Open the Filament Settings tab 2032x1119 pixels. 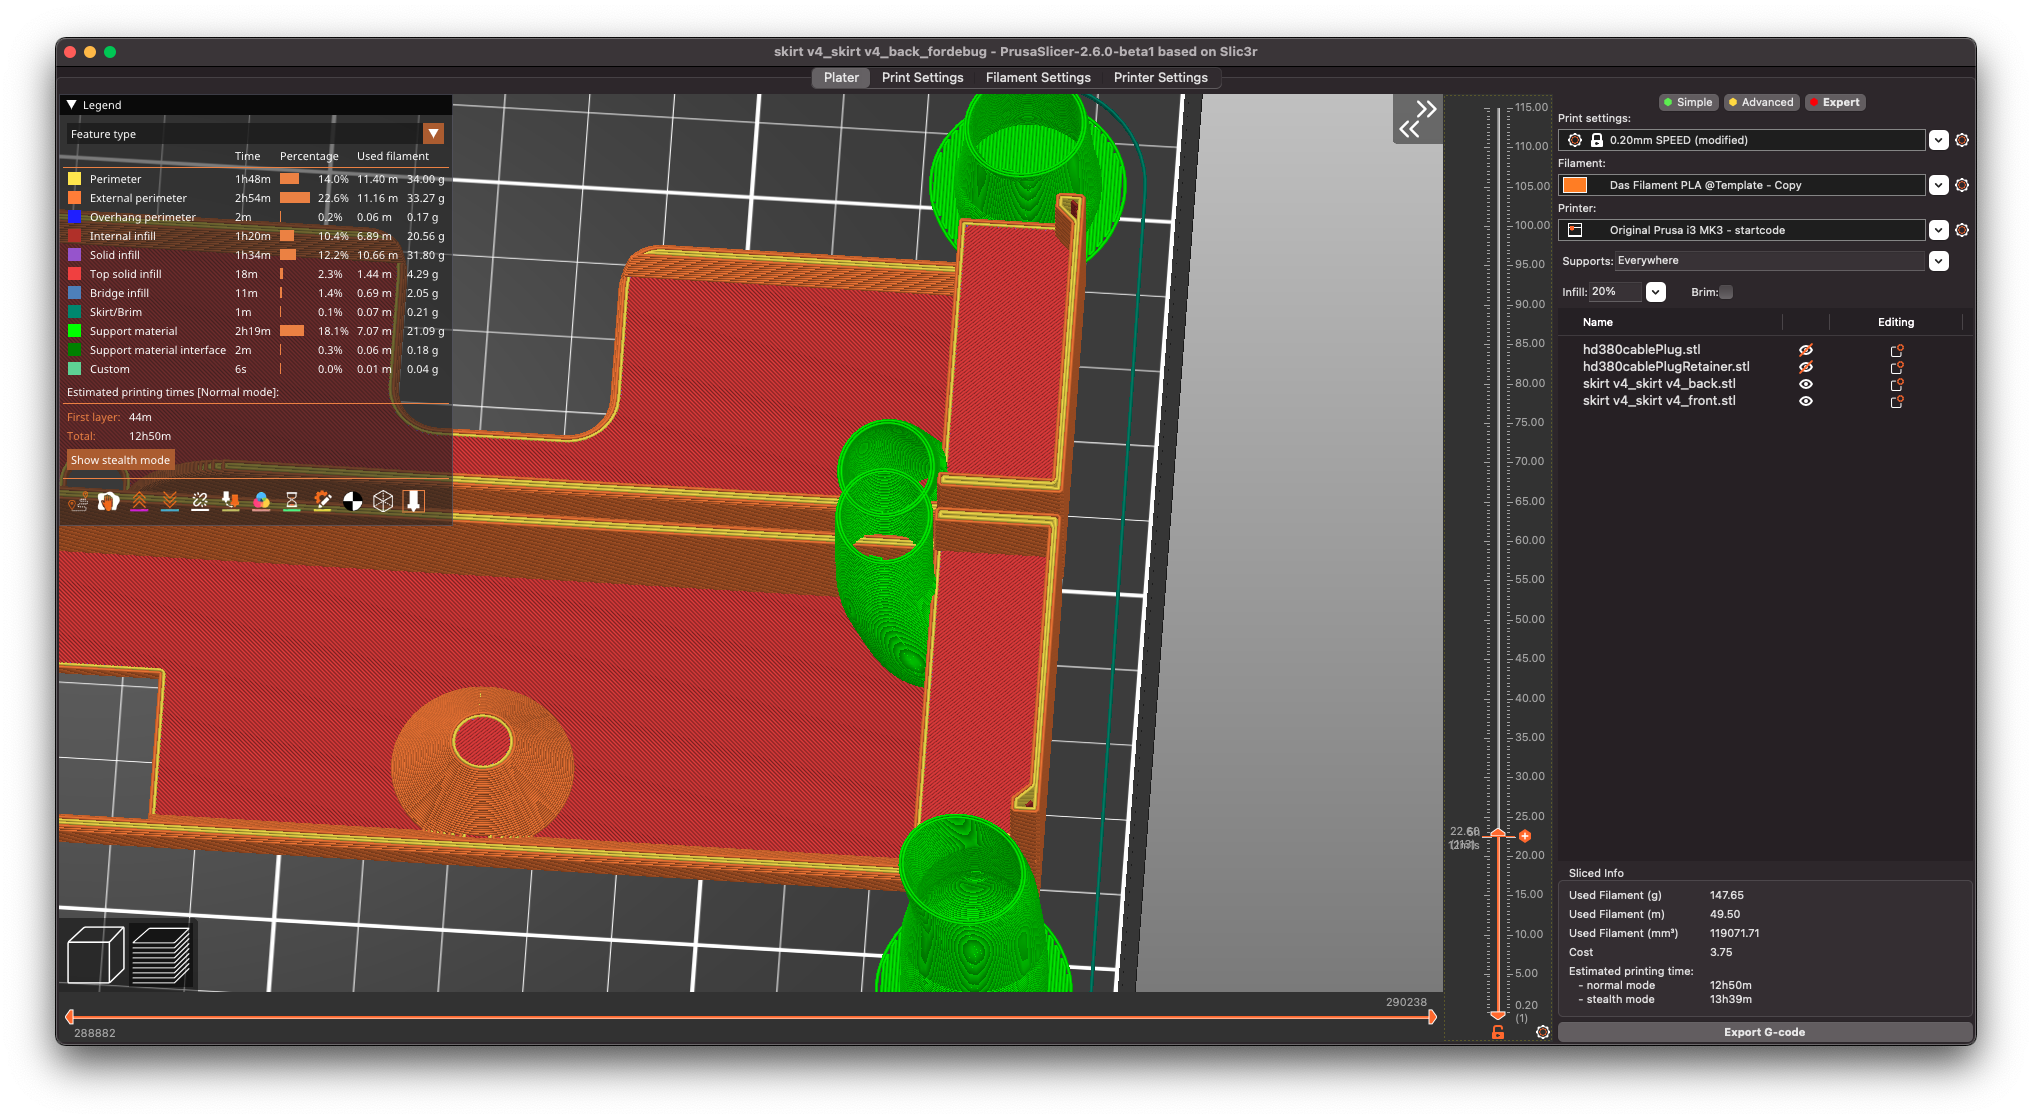pyautogui.click(x=1037, y=78)
